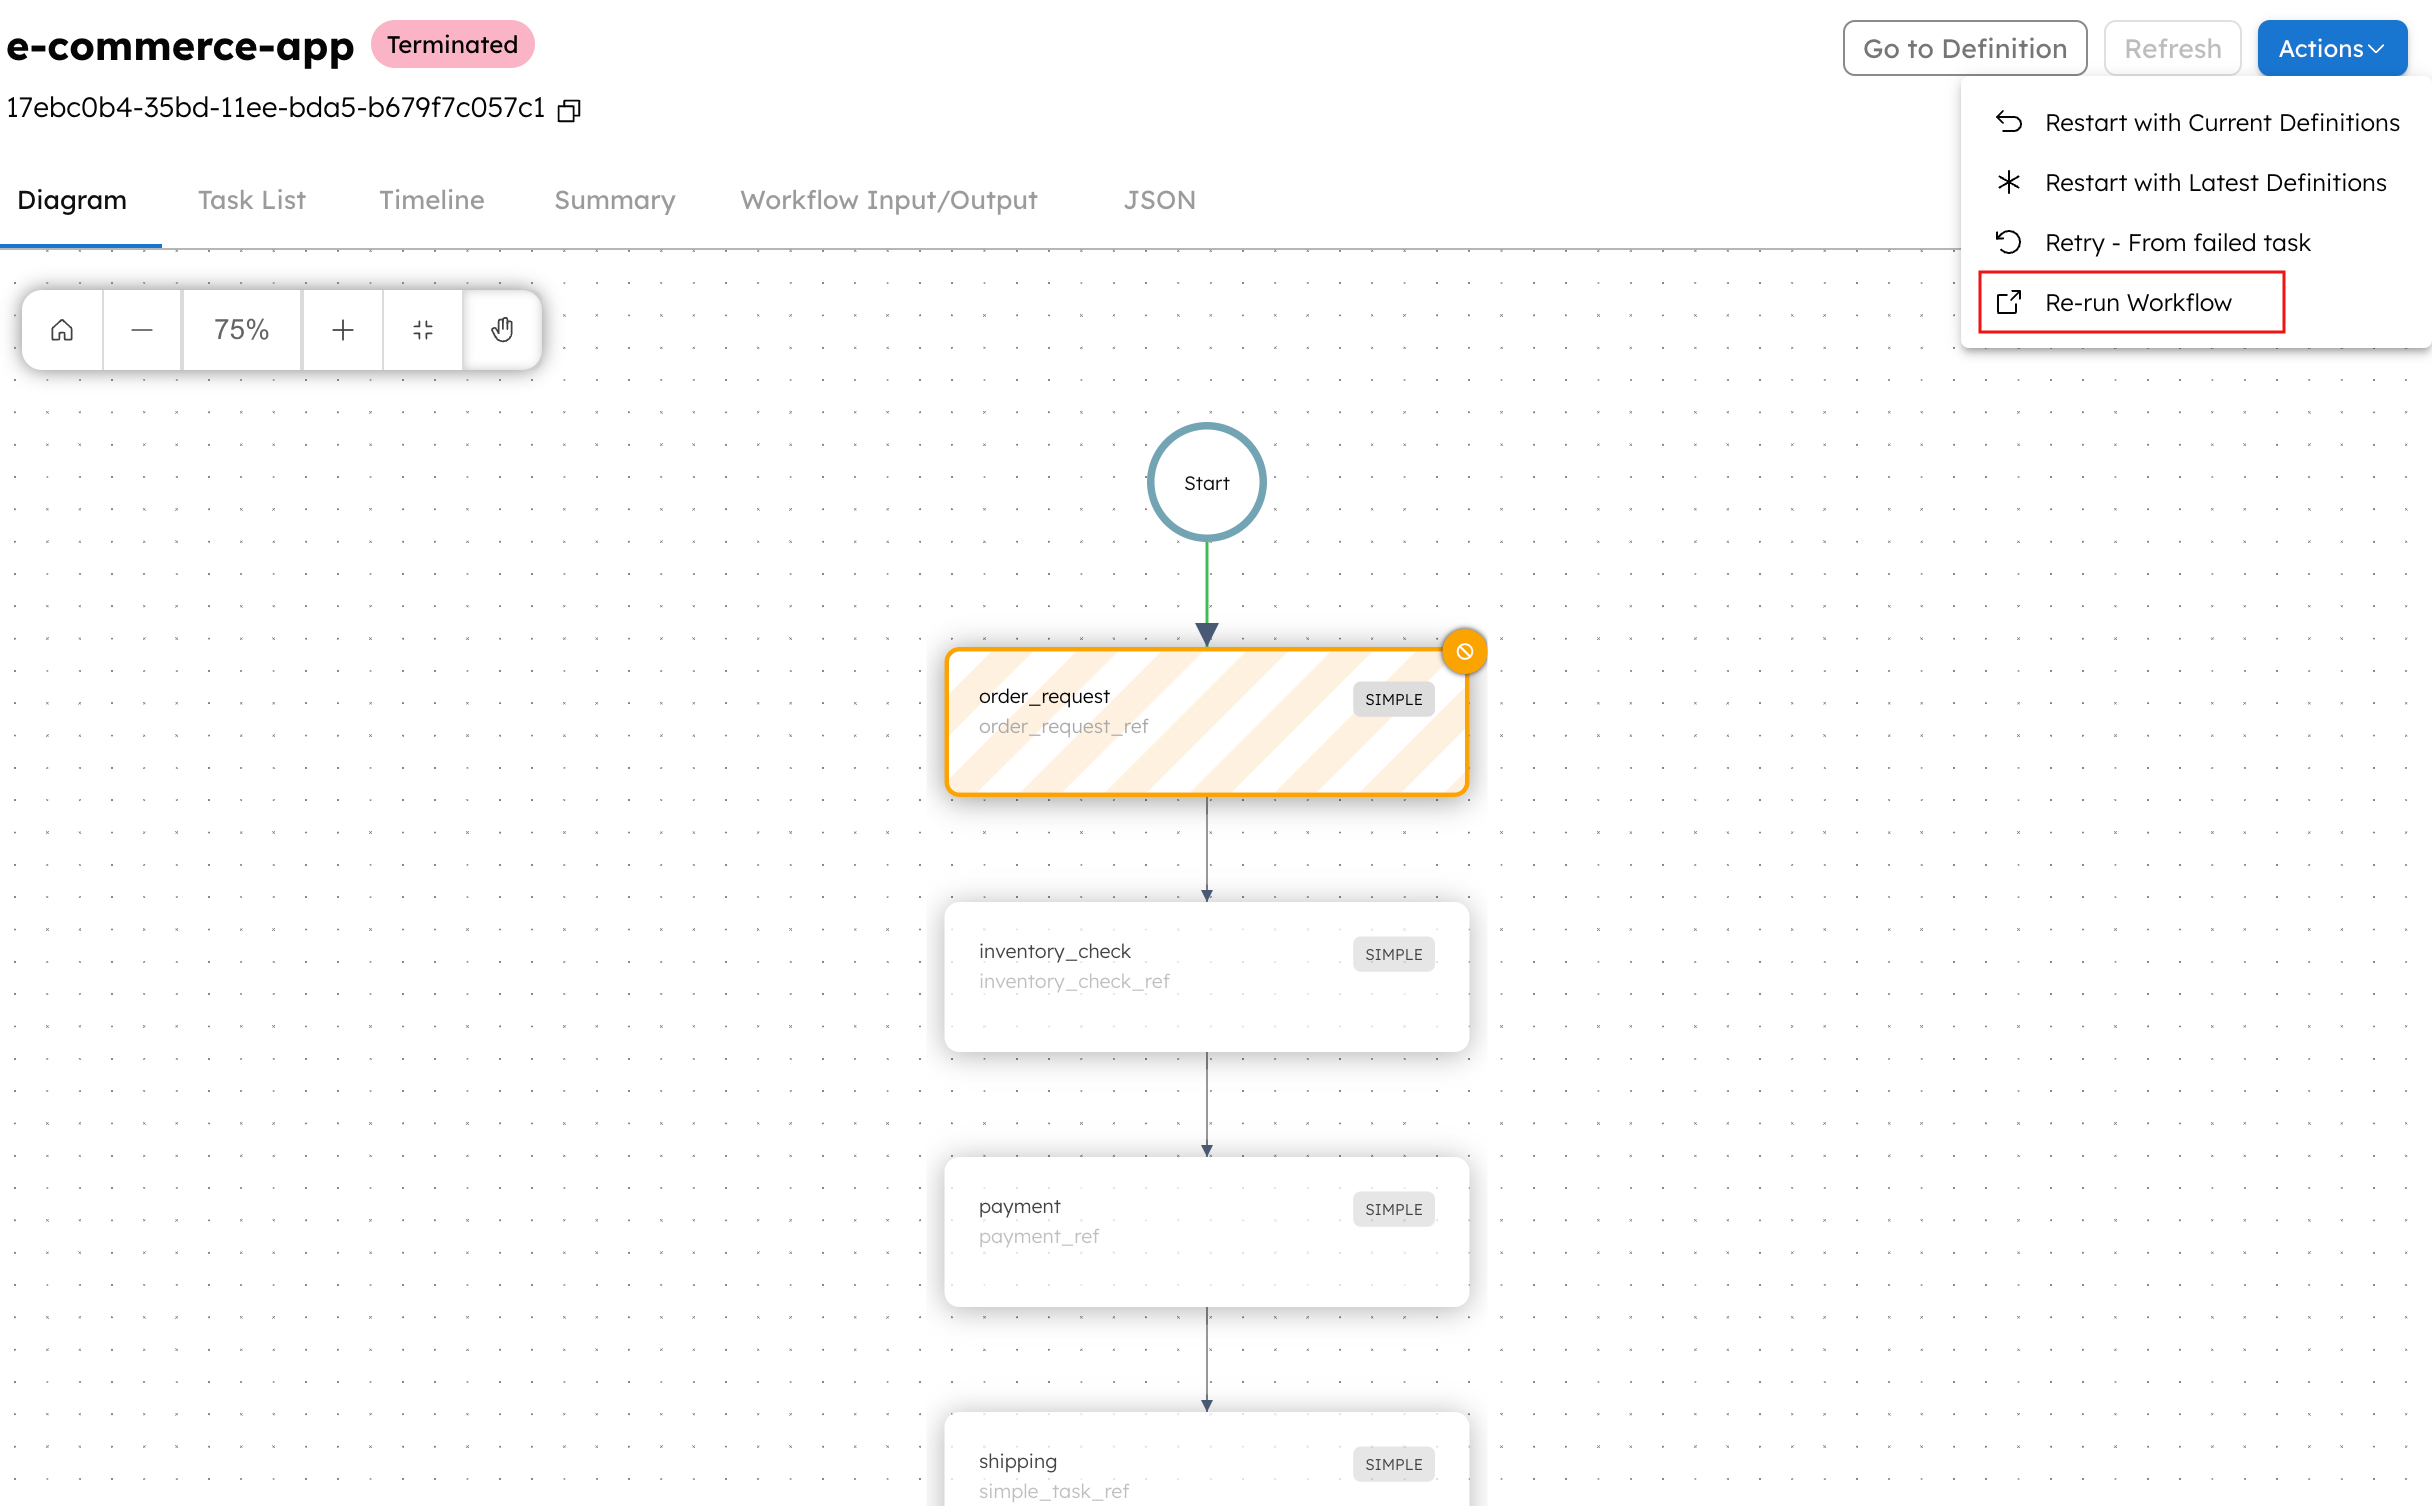Select the payment task node
The image size is (2432, 1506).
point(1207,1231)
